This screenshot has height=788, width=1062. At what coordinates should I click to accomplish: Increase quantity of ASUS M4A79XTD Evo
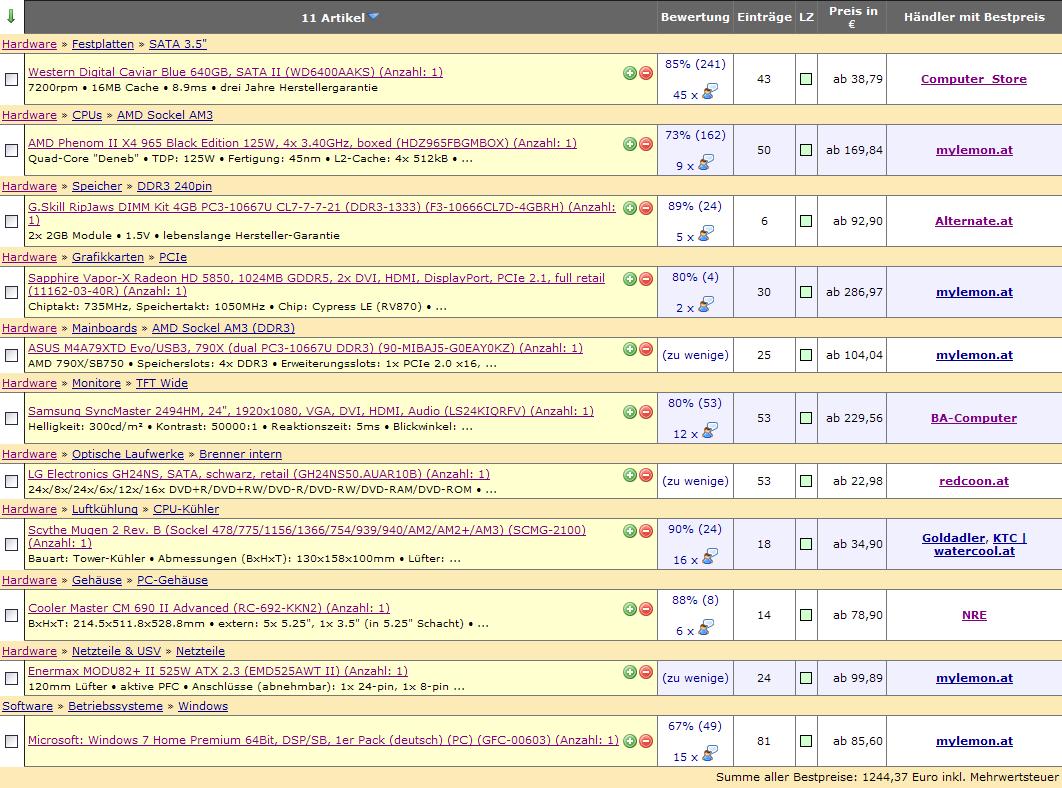point(630,349)
